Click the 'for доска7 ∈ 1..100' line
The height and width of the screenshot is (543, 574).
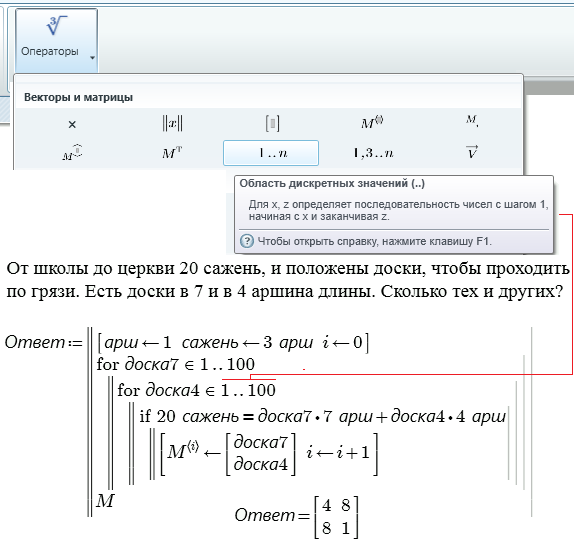click(x=176, y=364)
